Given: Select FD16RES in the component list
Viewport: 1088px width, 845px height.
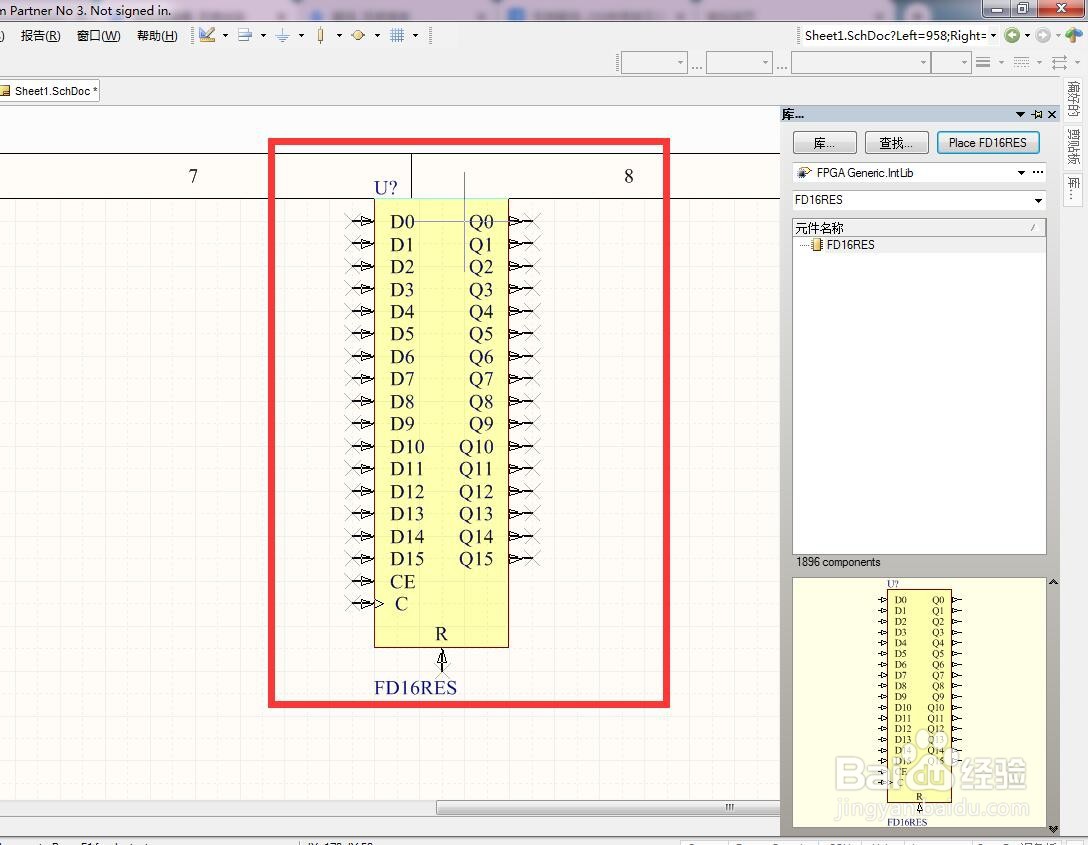Looking at the screenshot, I should (850, 245).
